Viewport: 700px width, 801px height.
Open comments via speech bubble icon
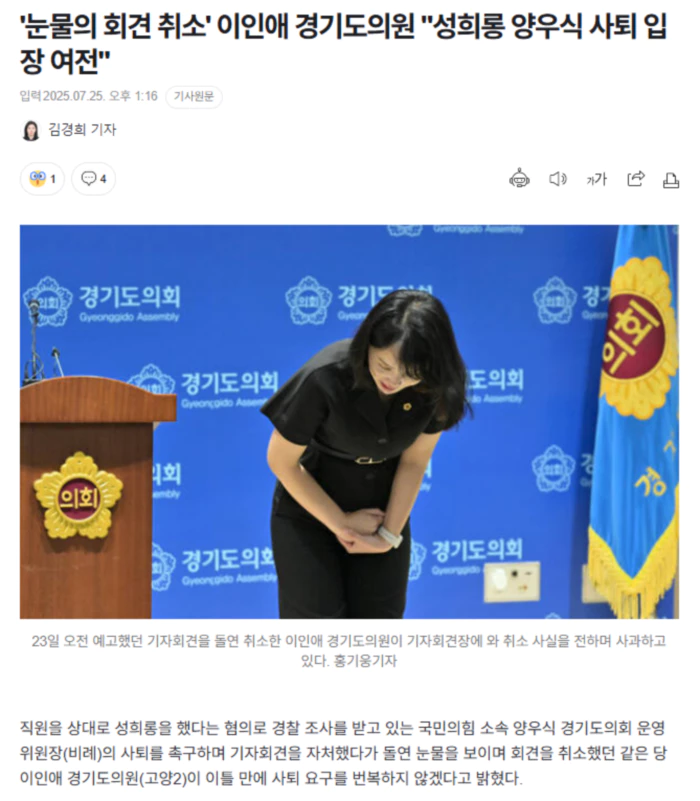pyautogui.click(x=94, y=179)
